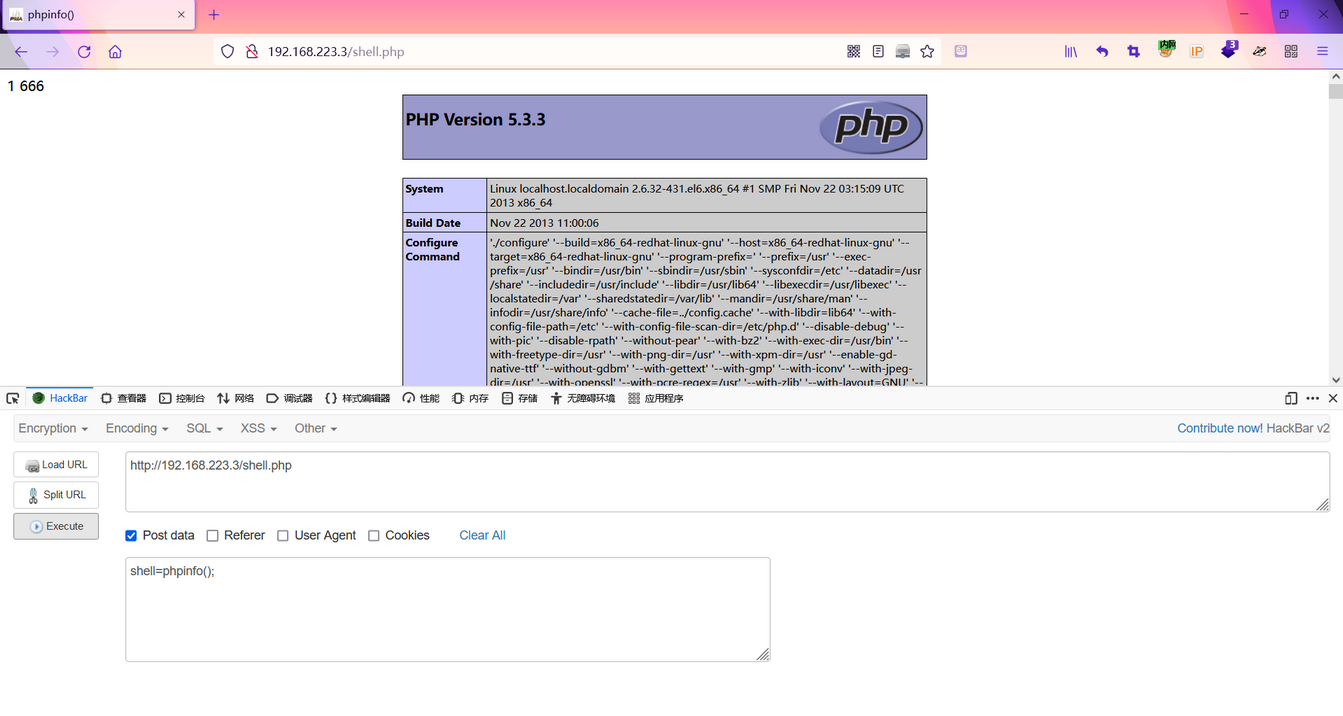The width and height of the screenshot is (1343, 716).
Task: Expand the SQL dropdown menu
Action: pos(204,428)
